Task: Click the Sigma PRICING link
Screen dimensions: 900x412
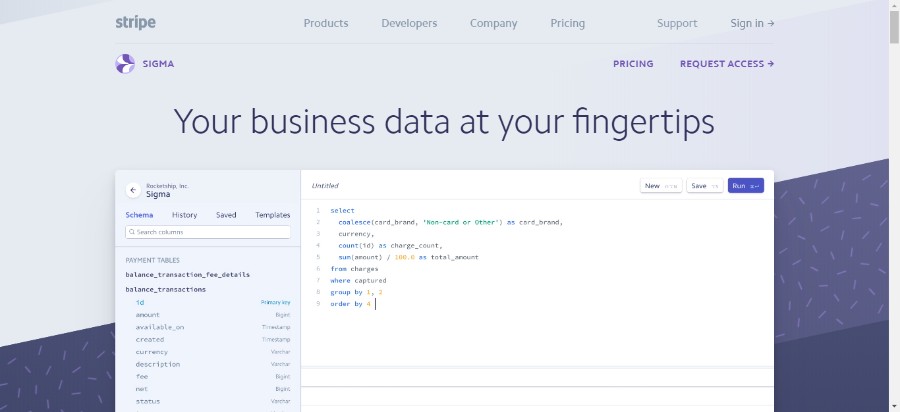Action: (x=633, y=64)
